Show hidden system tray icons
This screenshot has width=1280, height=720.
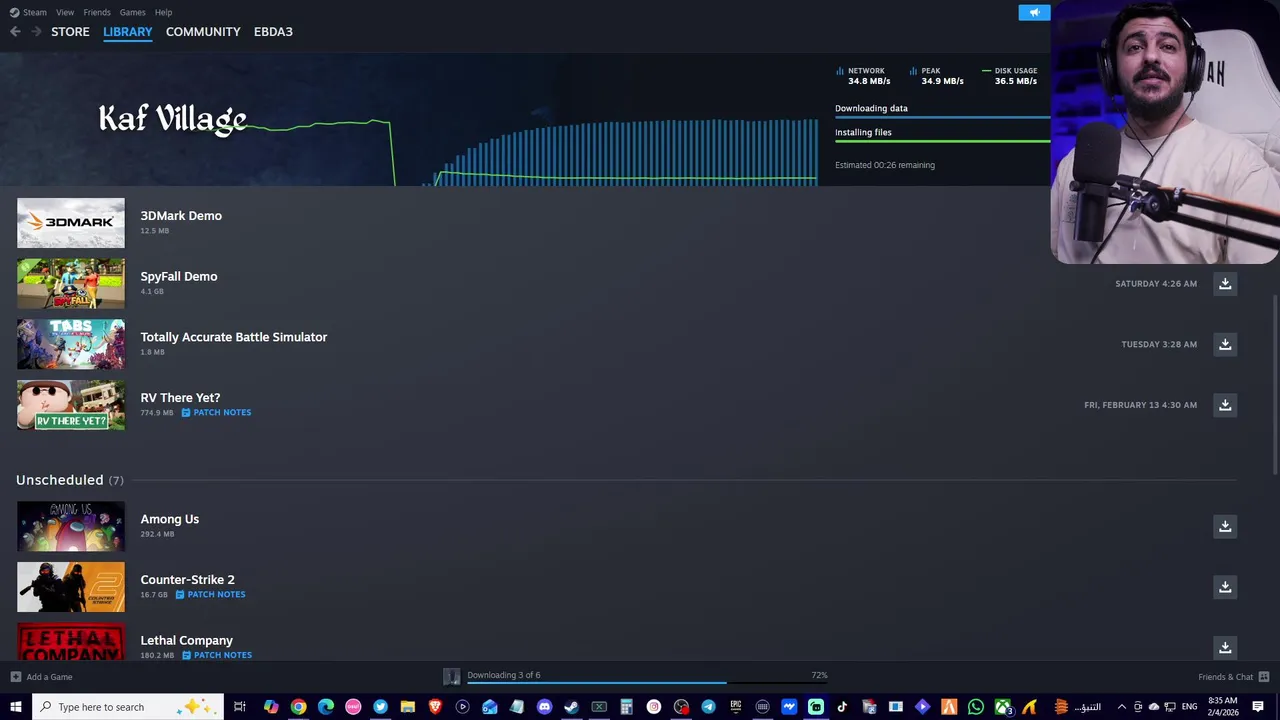pos(1121,707)
